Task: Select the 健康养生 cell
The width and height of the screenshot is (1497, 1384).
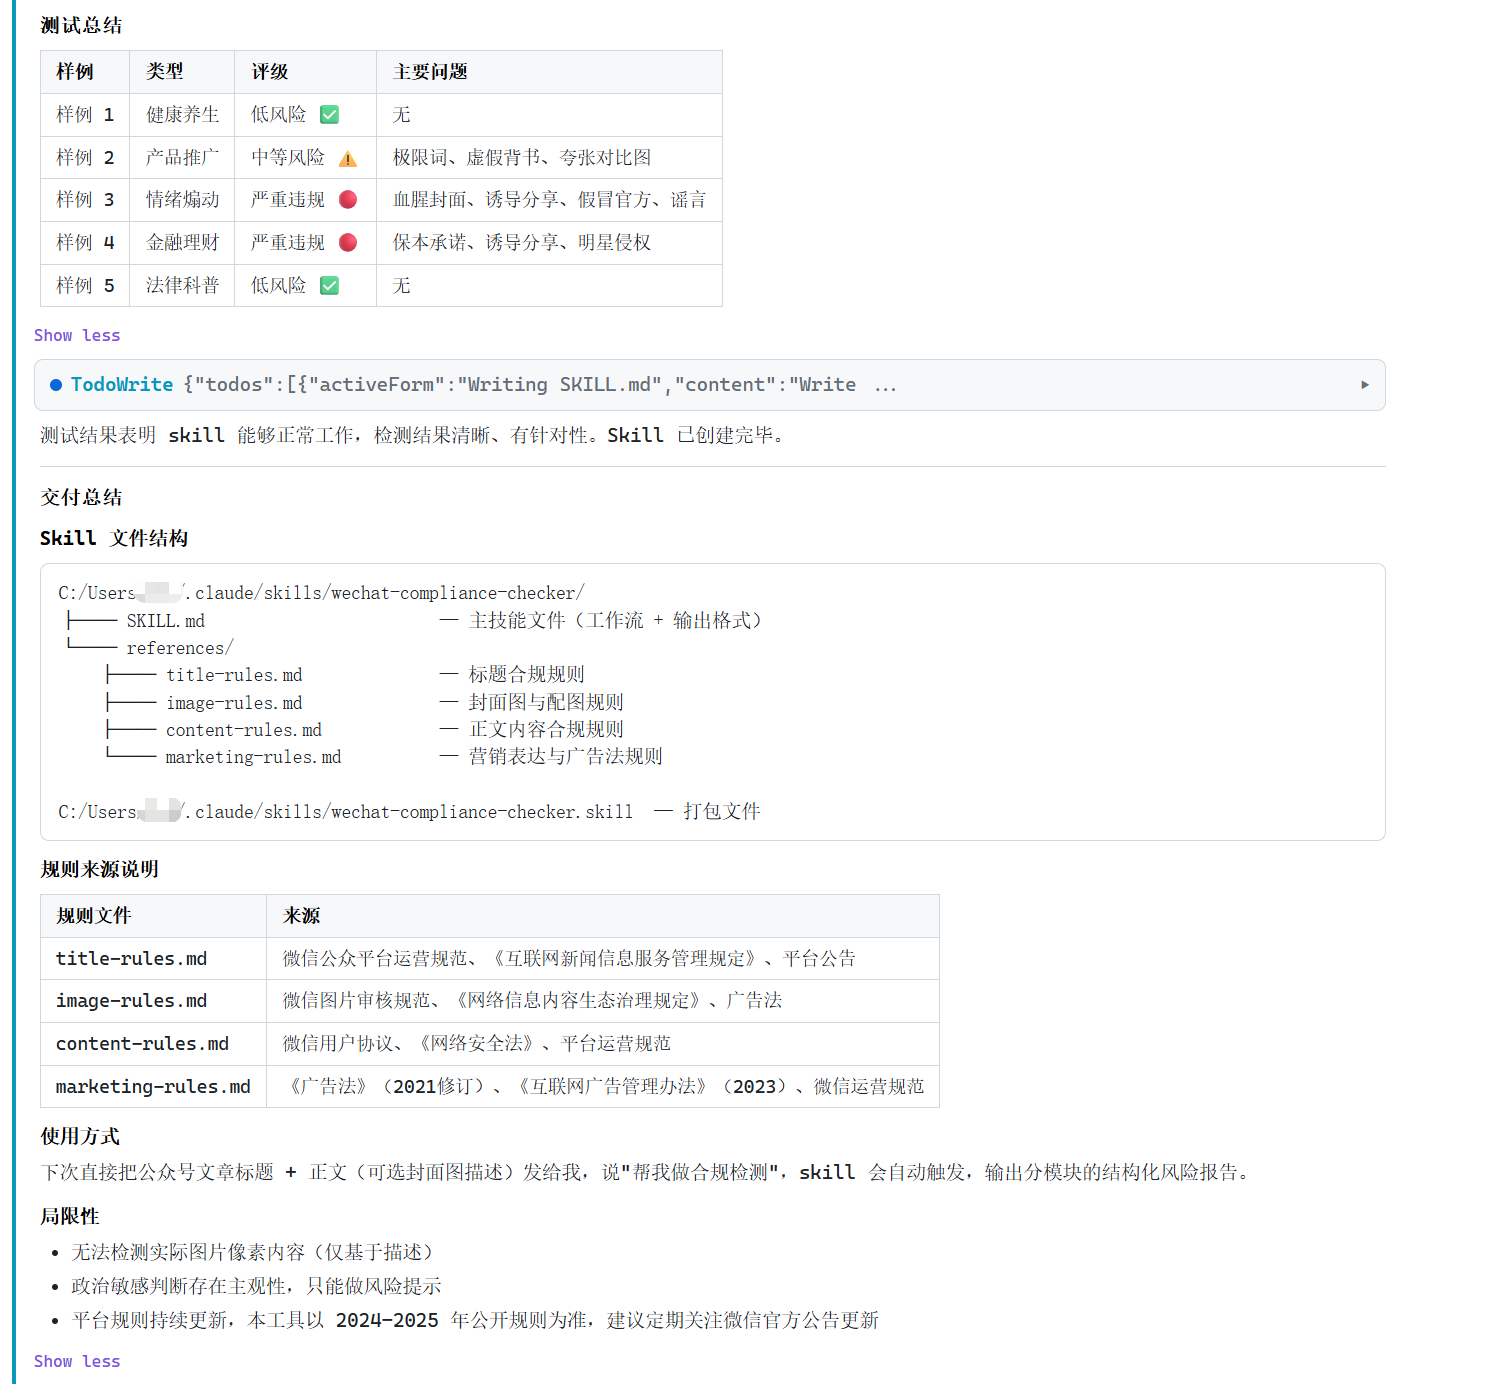Action: (x=182, y=115)
